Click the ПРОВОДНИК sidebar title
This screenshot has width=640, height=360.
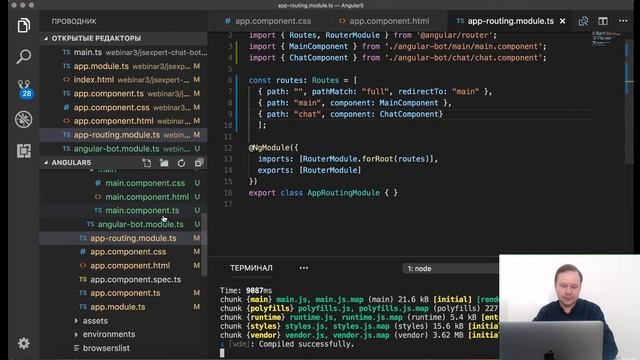[x=74, y=21]
